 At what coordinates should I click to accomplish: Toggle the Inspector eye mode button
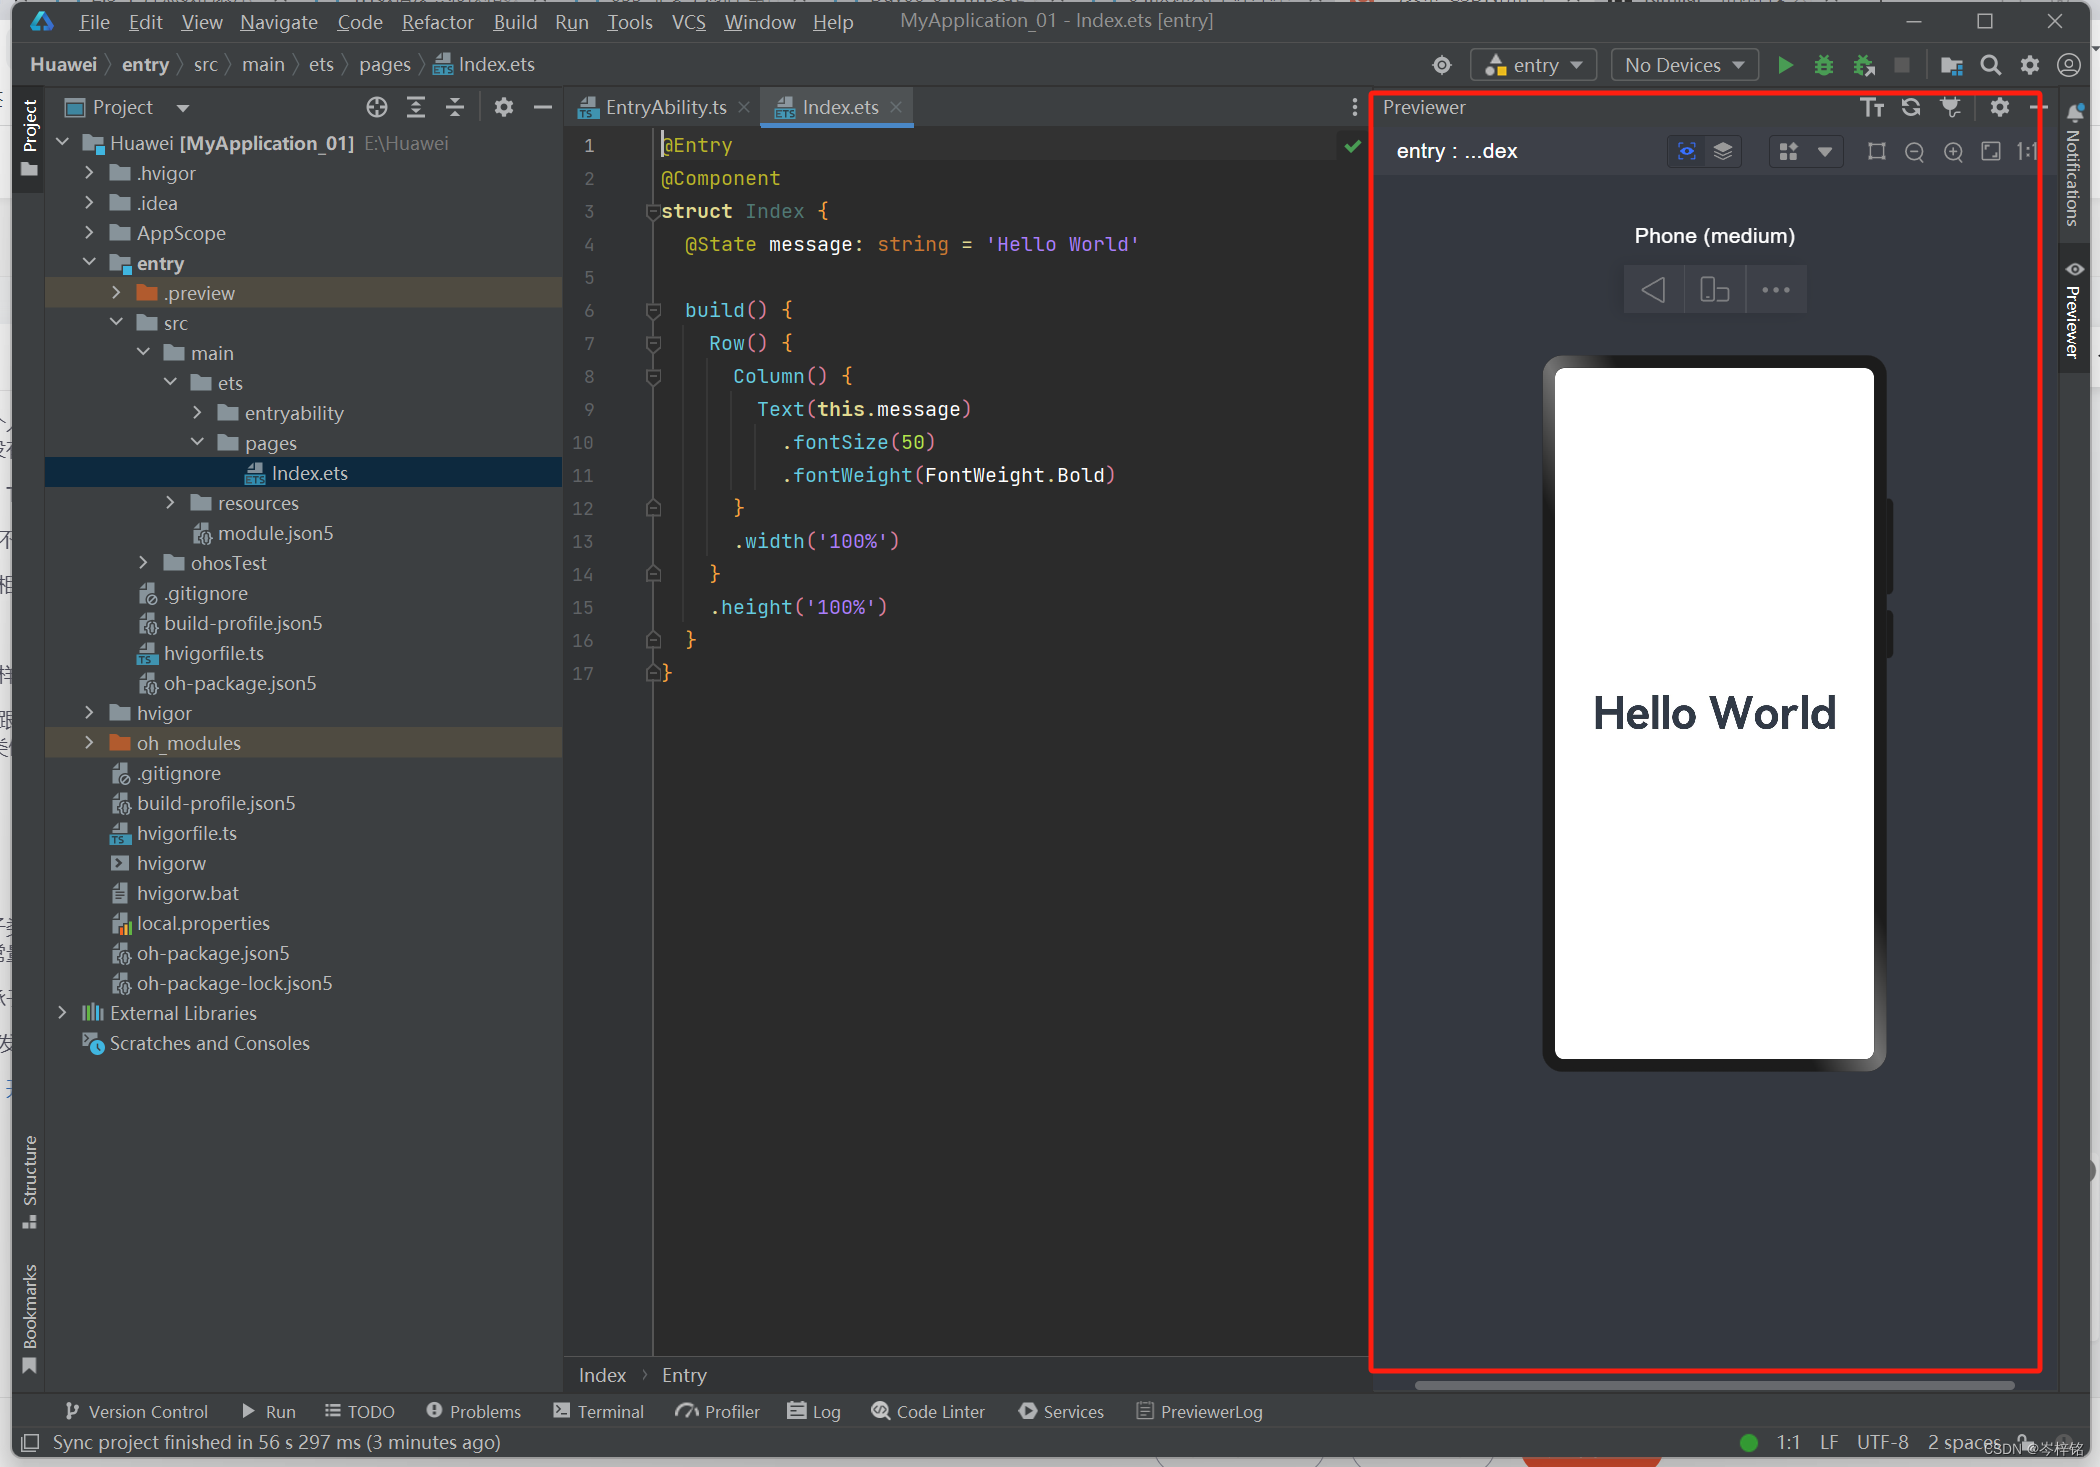[1687, 151]
